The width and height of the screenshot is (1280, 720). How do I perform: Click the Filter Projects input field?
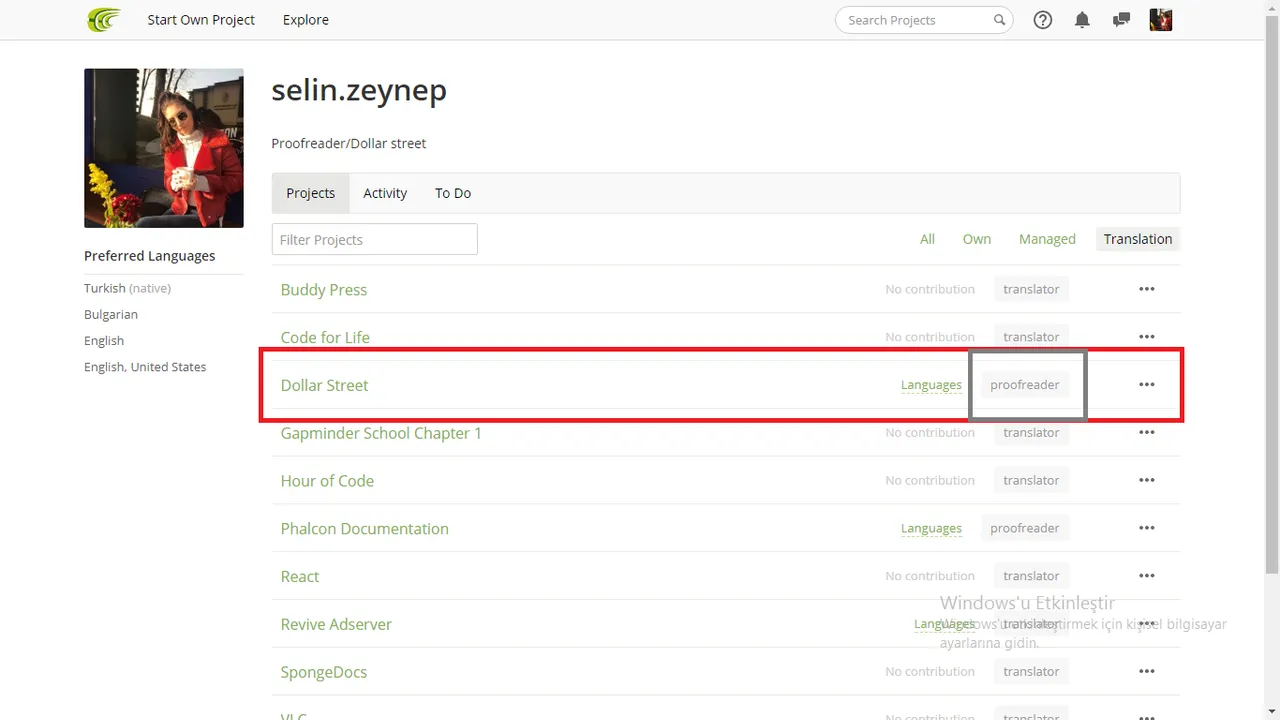click(374, 239)
